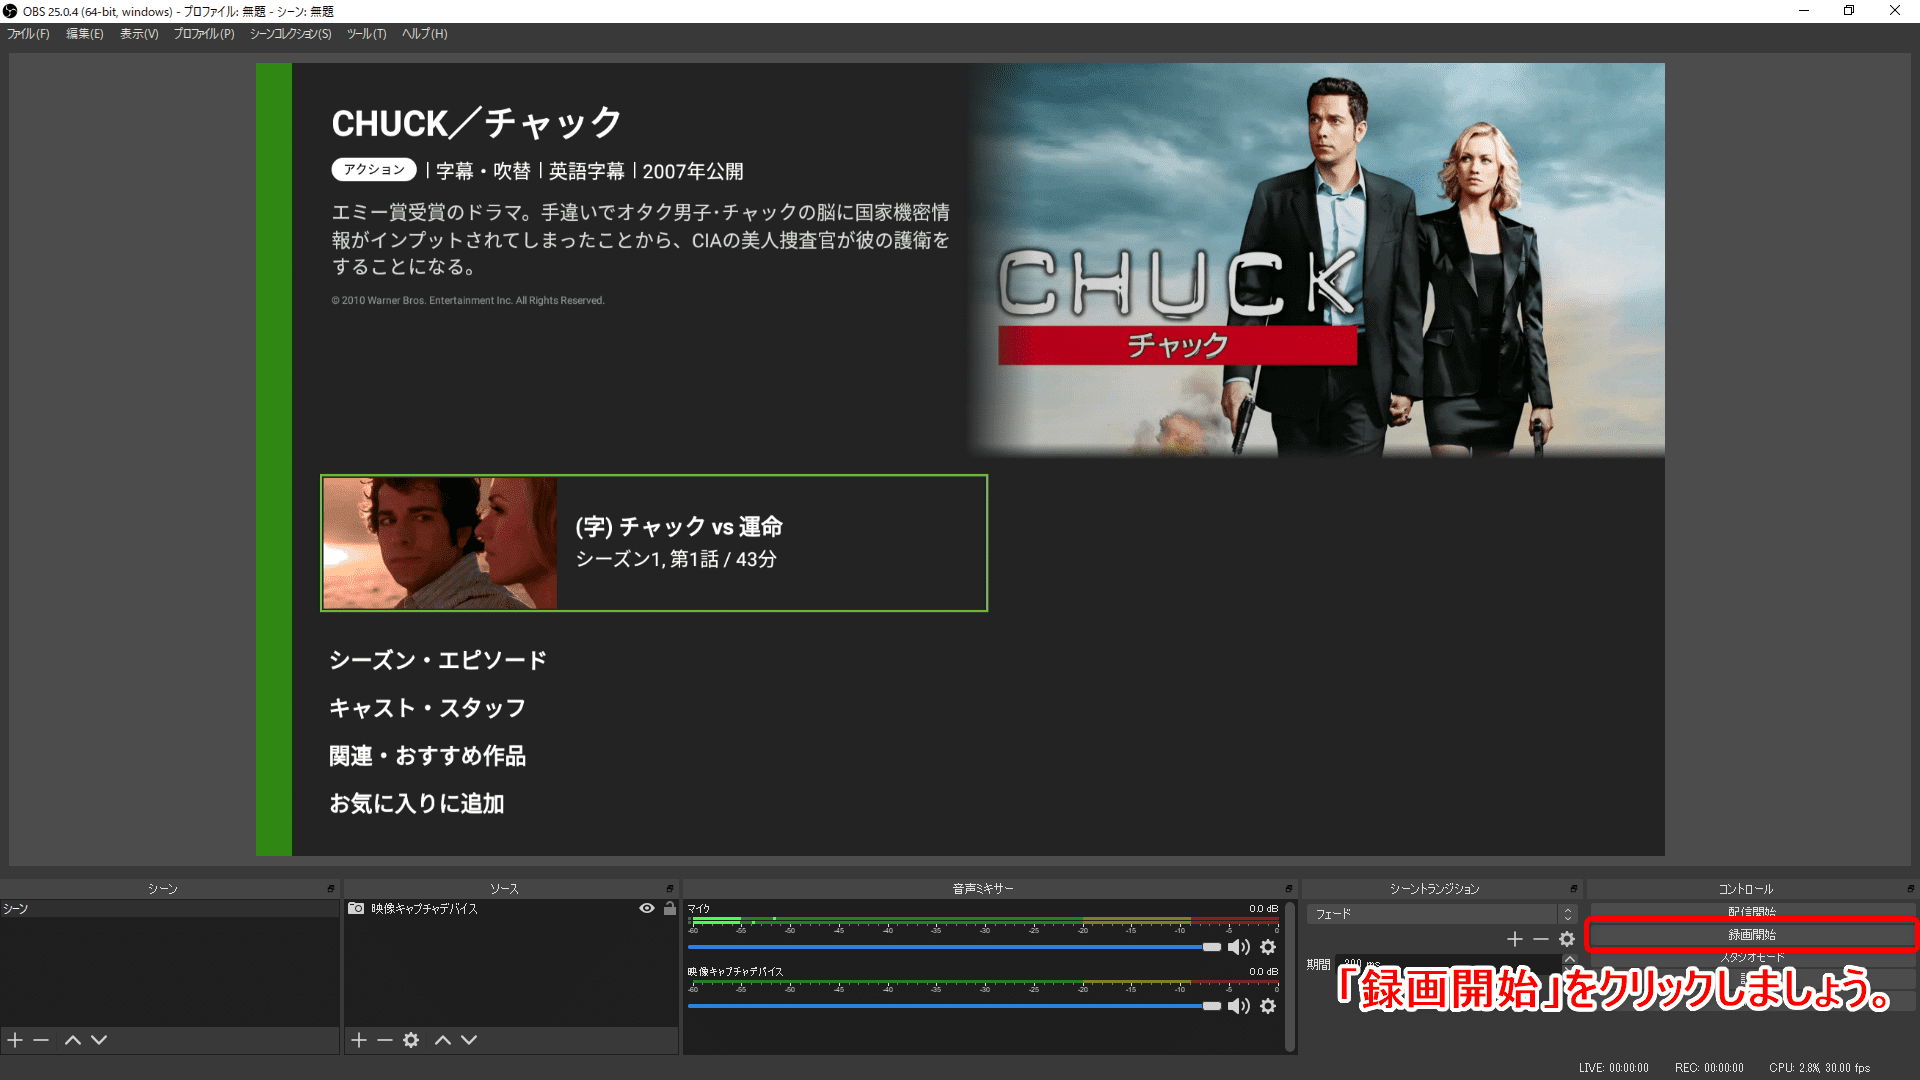The image size is (1920, 1080).
Task: Move the scene up in the list
Action: pyautogui.click(x=73, y=1040)
